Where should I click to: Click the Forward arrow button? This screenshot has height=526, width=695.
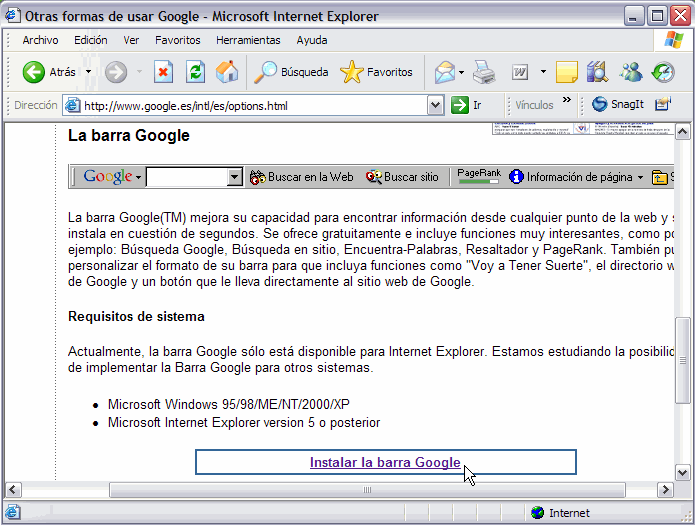(116, 72)
